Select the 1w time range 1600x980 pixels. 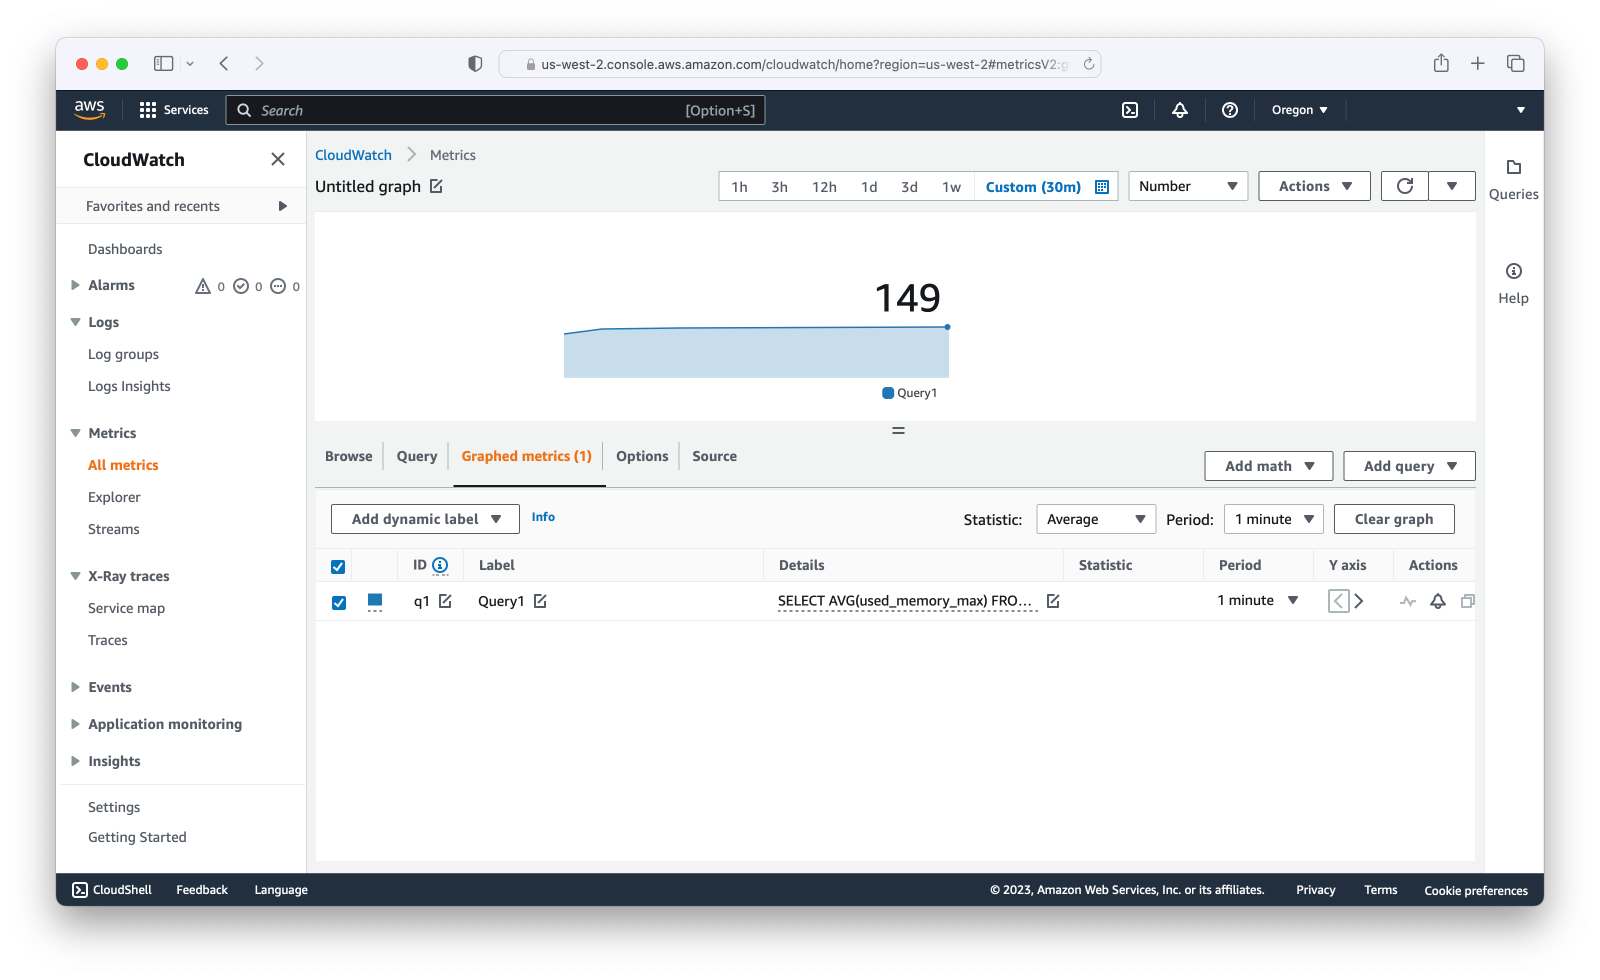coord(951,187)
